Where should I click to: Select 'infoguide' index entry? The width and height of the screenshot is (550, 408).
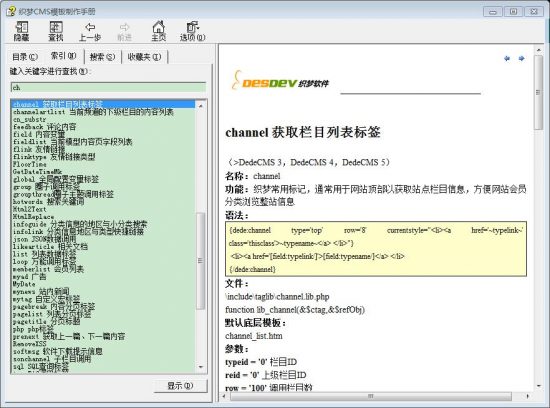tap(80, 224)
